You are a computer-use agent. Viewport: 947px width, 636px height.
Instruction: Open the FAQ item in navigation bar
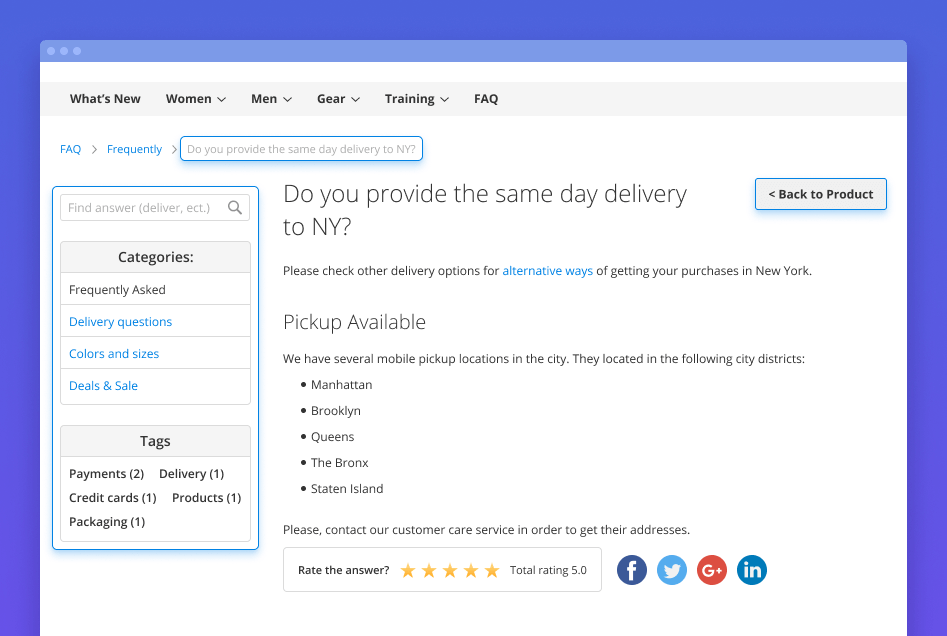click(x=486, y=99)
